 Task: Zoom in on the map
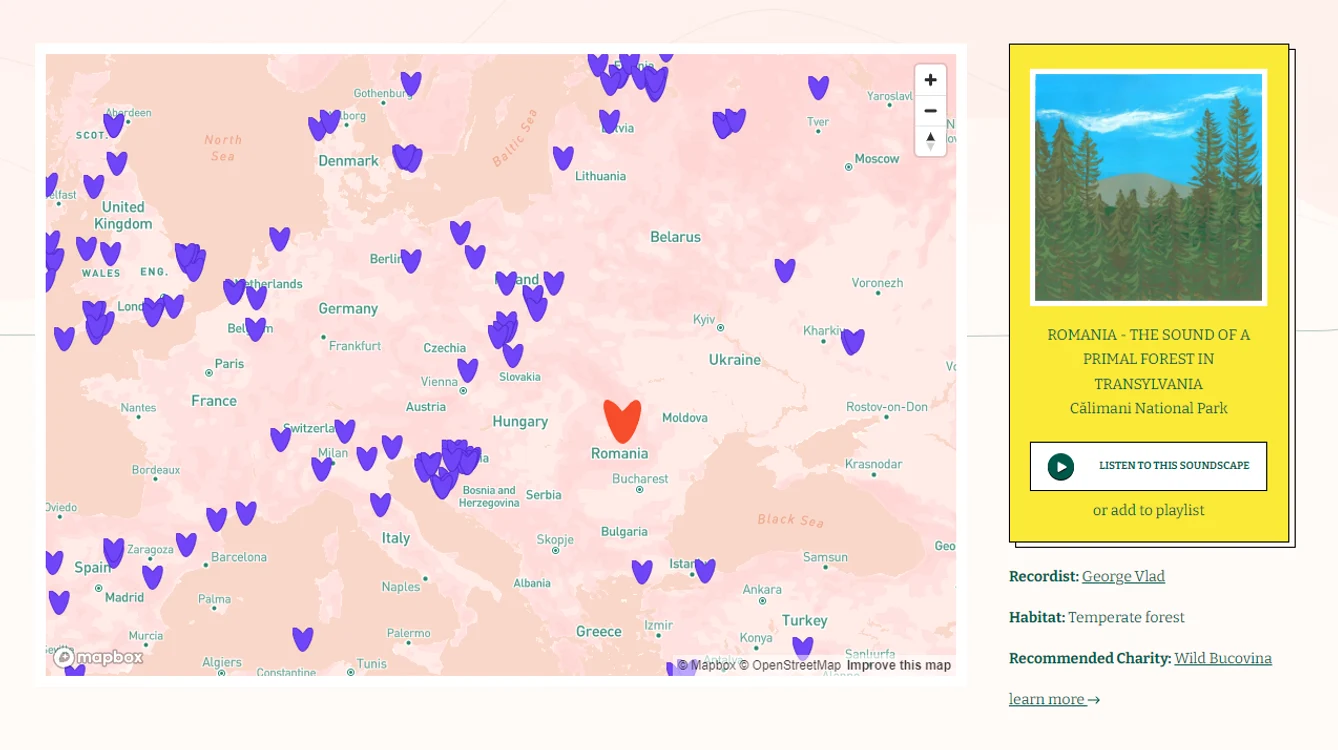[x=930, y=80]
